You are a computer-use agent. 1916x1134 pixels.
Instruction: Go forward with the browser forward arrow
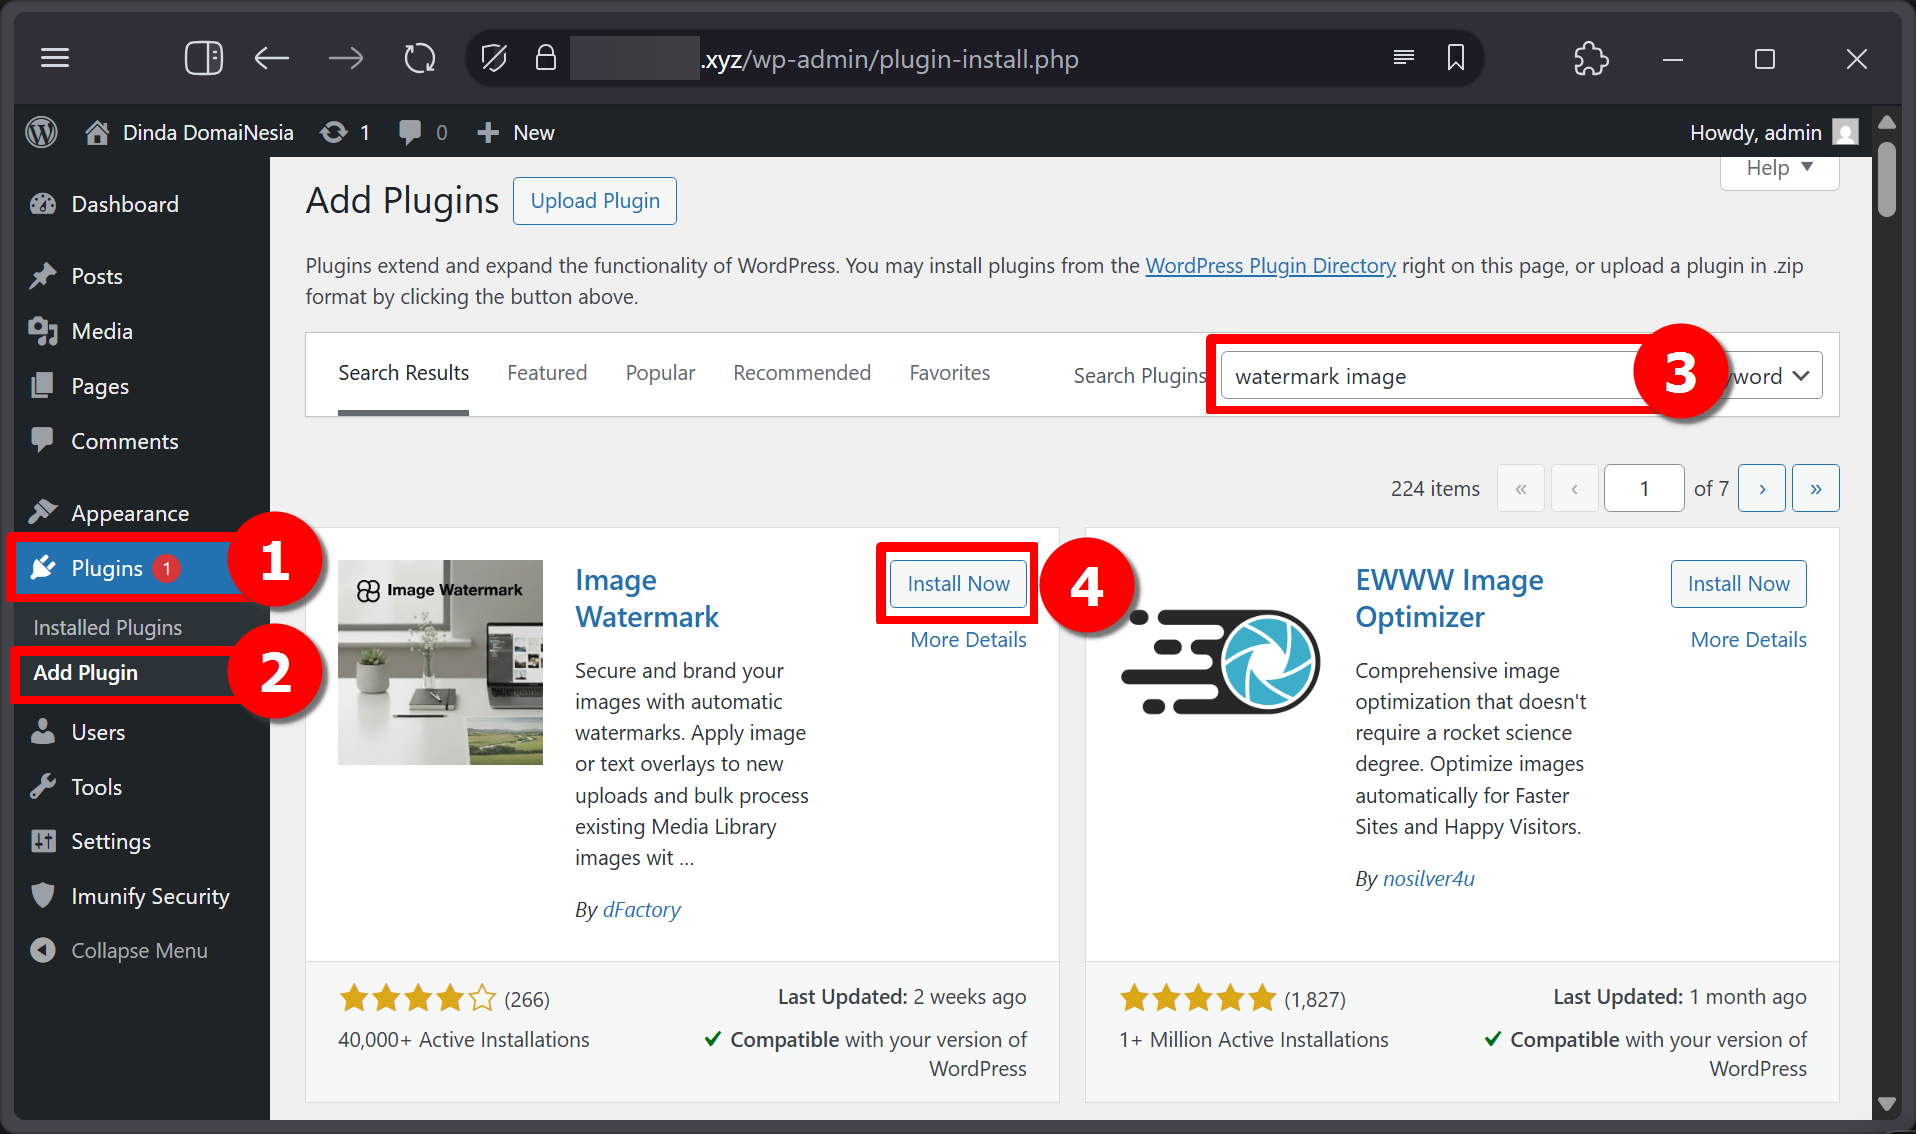(346, 59)
